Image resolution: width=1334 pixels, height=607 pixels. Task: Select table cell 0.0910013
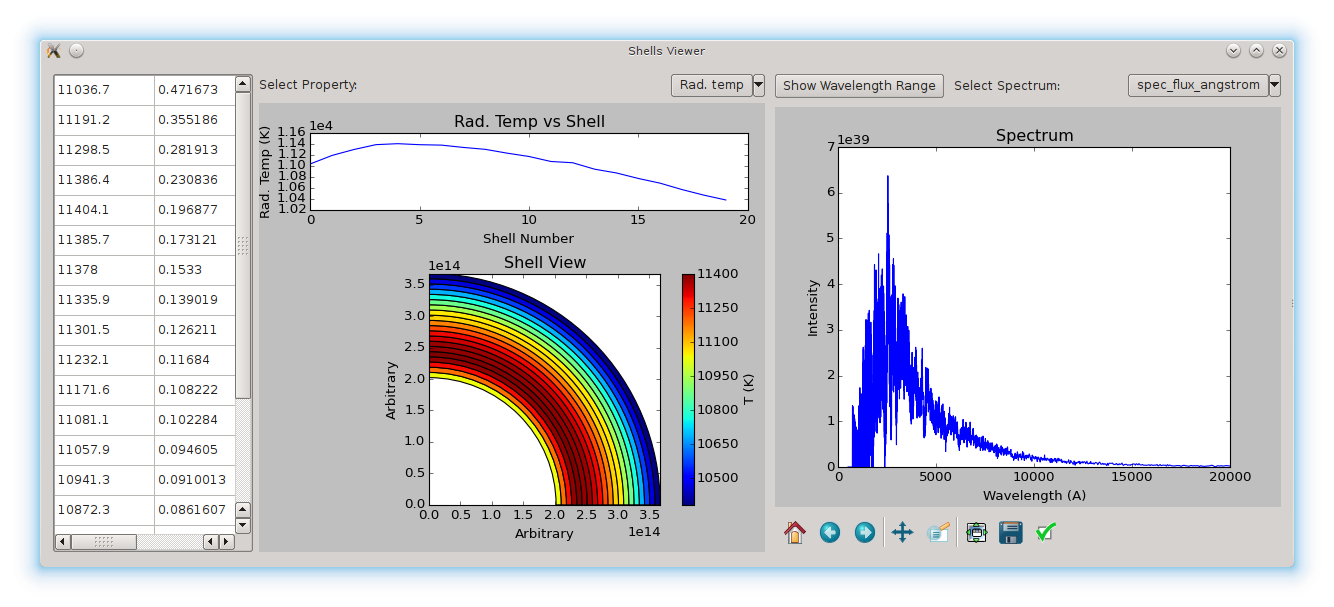click(195, 480)
